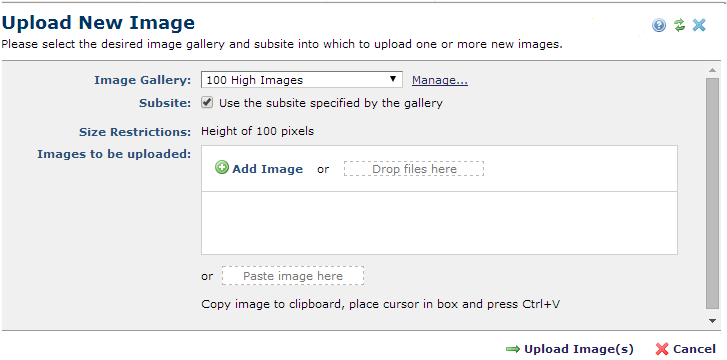Toggle the Subsite checkbox
The image size is (727, 360).
tap(207, 103)
